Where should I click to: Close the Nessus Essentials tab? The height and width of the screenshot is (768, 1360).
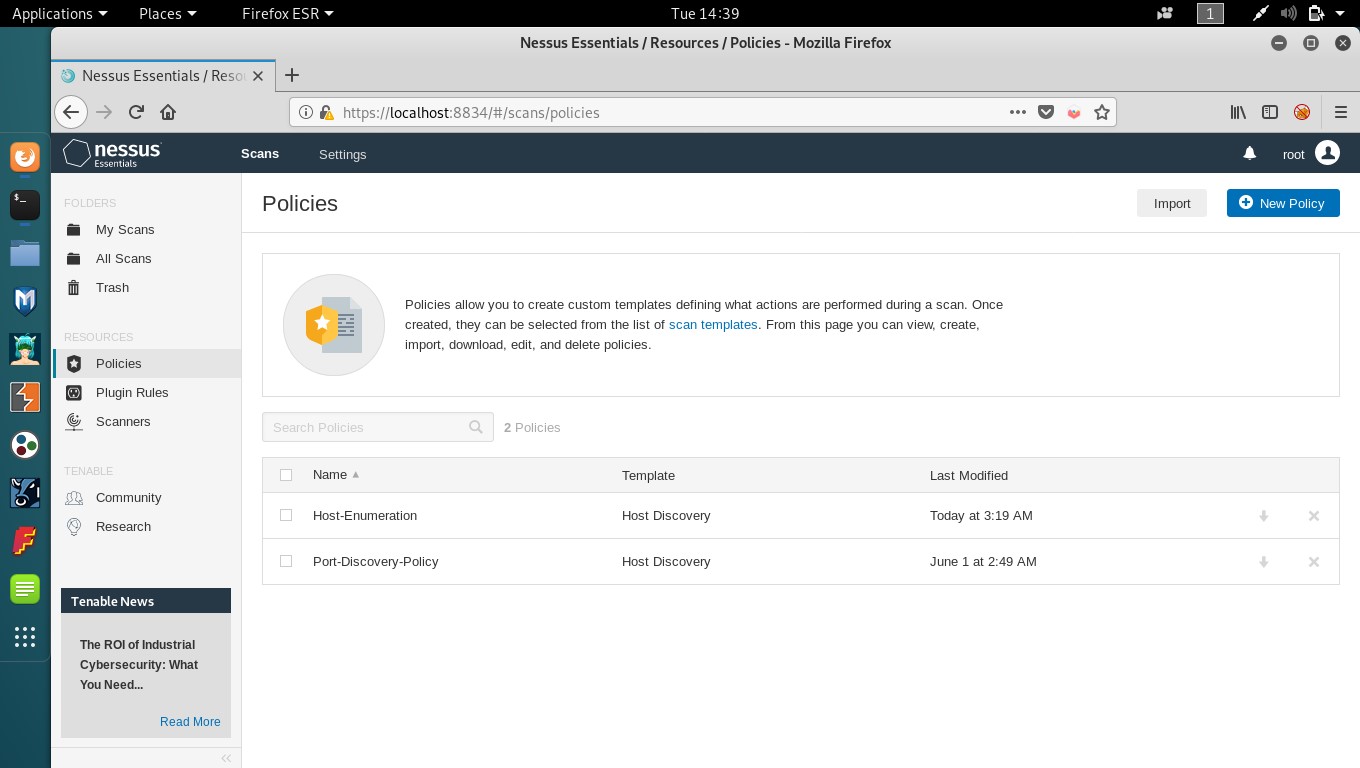coord(258,76)
